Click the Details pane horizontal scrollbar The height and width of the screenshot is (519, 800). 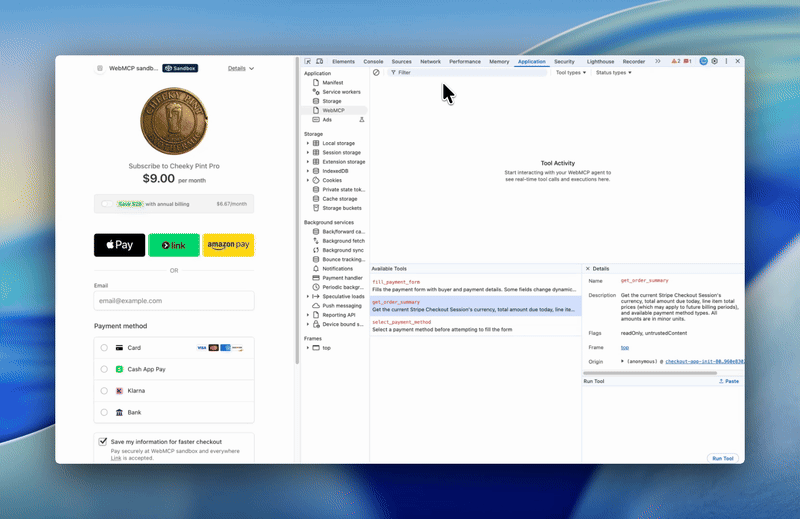(650, 373)
